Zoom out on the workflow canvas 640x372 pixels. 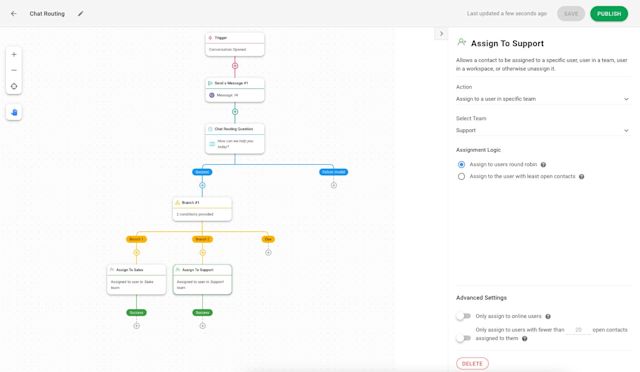pos(14,70)
